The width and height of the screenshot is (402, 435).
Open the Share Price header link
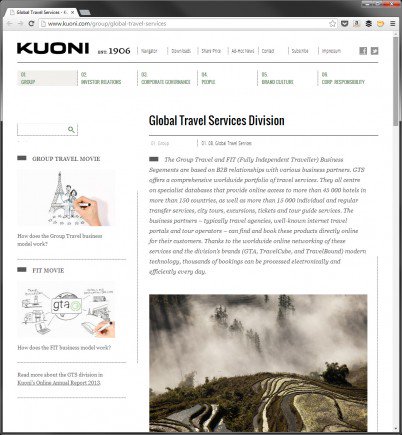click(x=211, y=51)
